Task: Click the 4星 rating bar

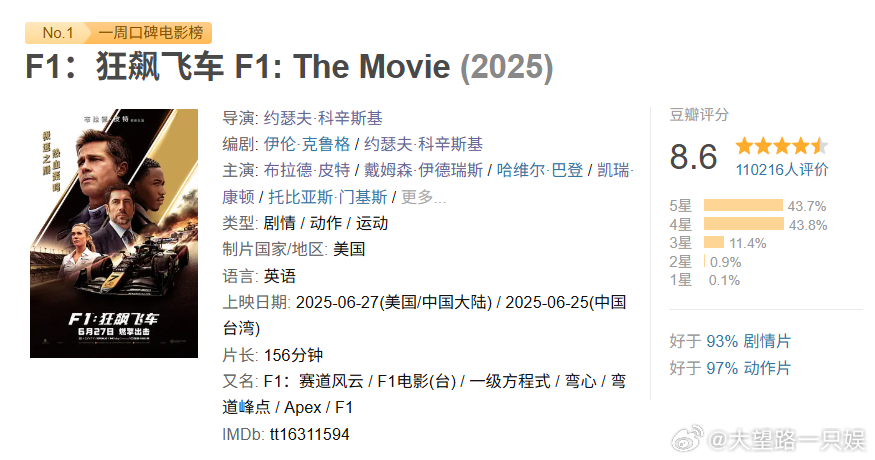Action: pyautogui.click(x=744, y=224)
